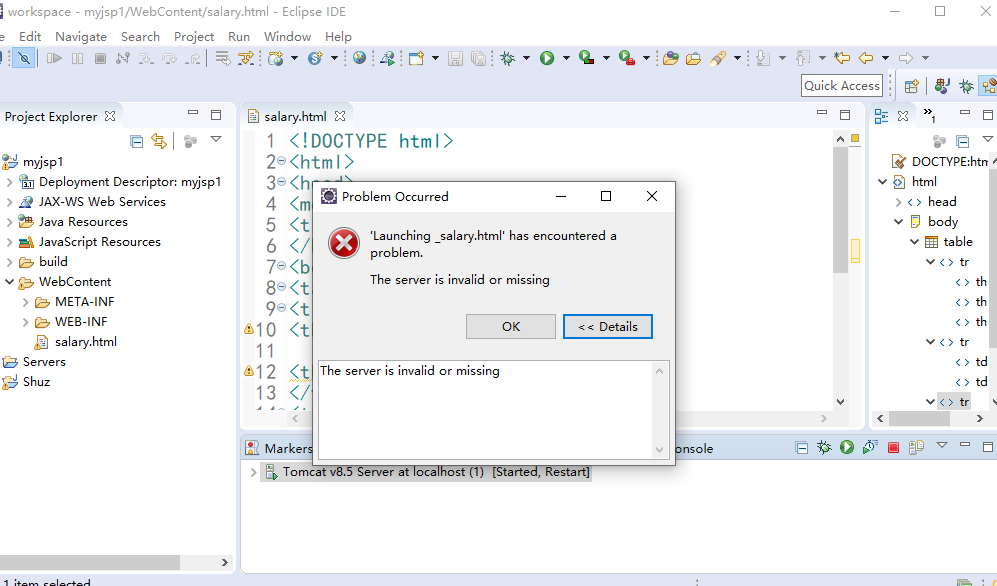Image resolution: width=997 pixels, height=586 pixels.
Task: Switch to the Debug perspective icon
Action: (x=966, y=86)
